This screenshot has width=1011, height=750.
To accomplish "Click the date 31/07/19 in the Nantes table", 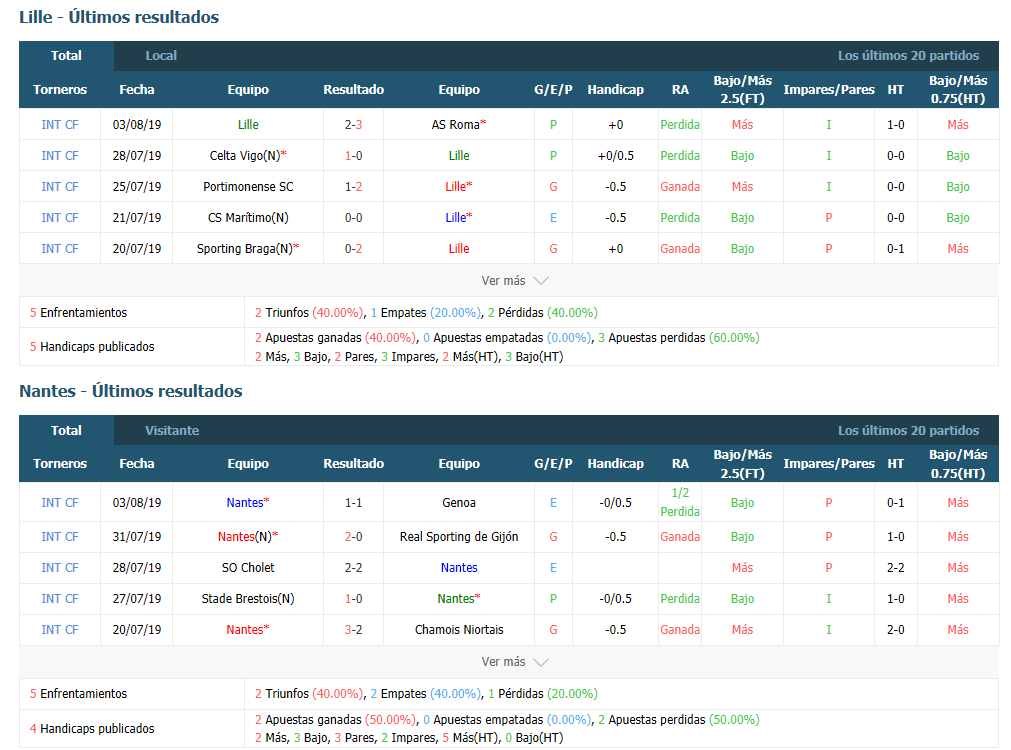I will coord(137,537).
